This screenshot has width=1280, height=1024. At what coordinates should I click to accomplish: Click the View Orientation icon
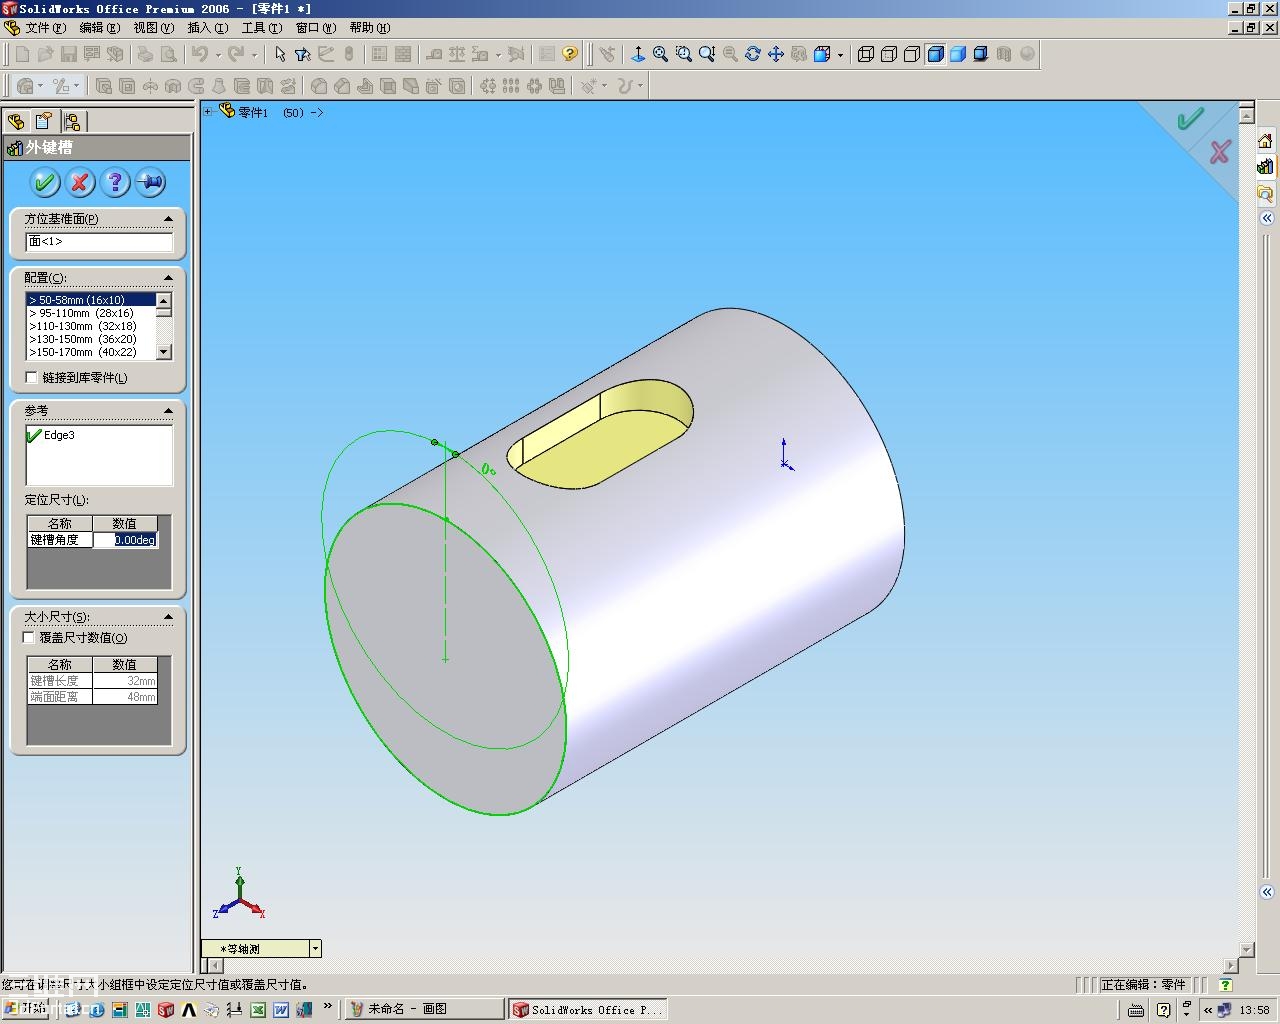[x=637, y=54]
